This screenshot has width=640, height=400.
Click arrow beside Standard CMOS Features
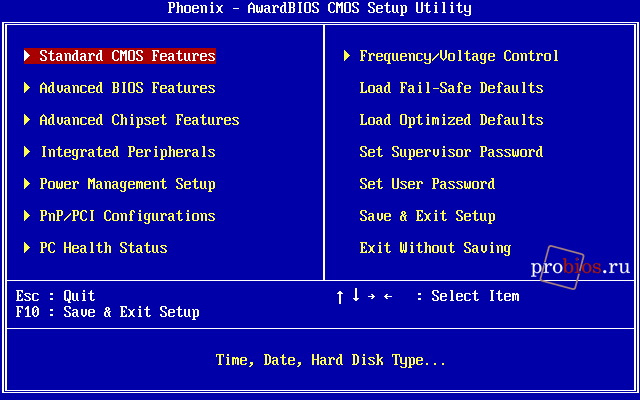27,56
